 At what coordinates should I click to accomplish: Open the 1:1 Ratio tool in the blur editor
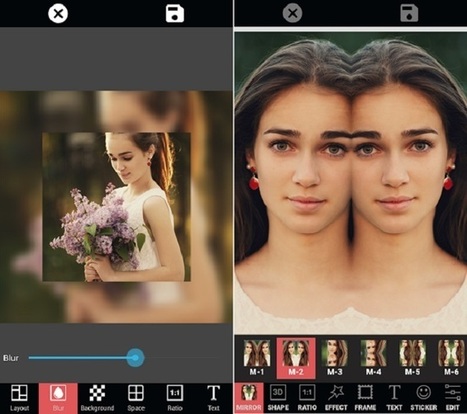tap(175, 398)
